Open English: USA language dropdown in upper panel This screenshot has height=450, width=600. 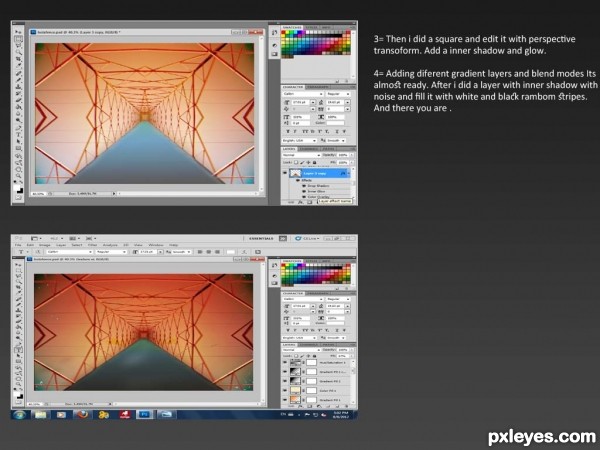pos(300,140)
